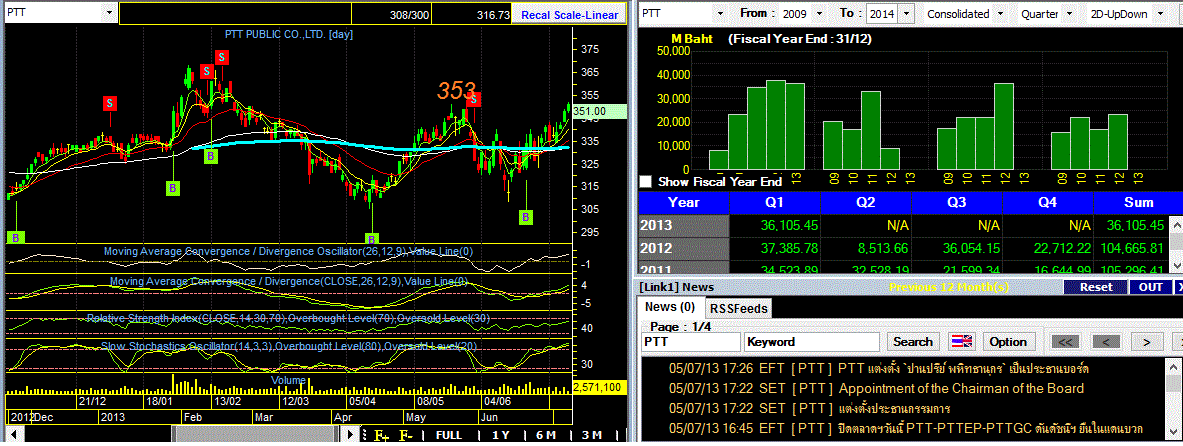
Task: Click the Year column header
Action: 684,202
